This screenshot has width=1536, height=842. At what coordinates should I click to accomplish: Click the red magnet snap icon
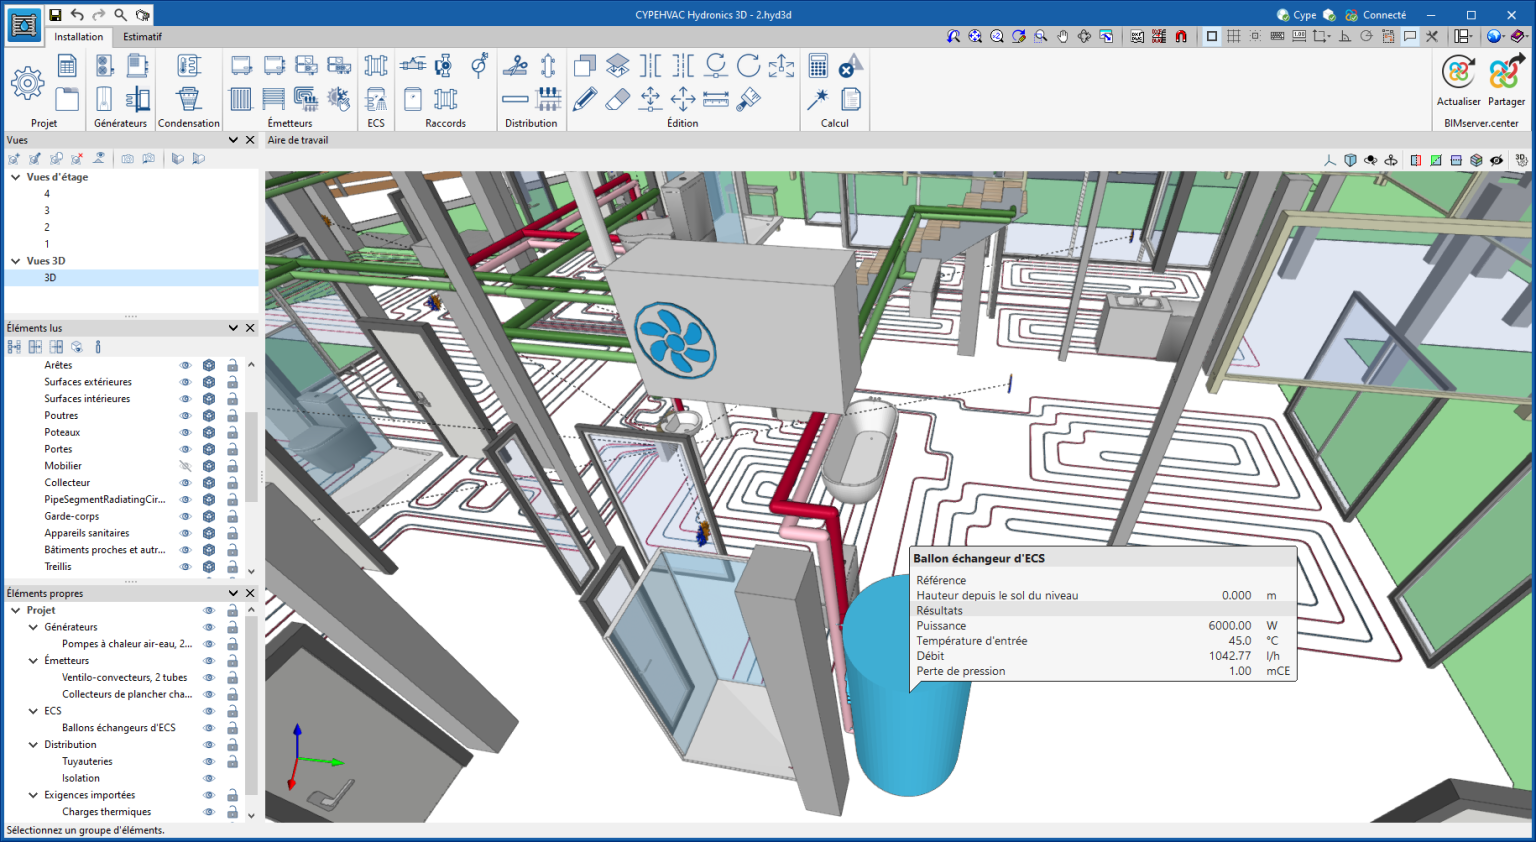[x=1181, y=36]
